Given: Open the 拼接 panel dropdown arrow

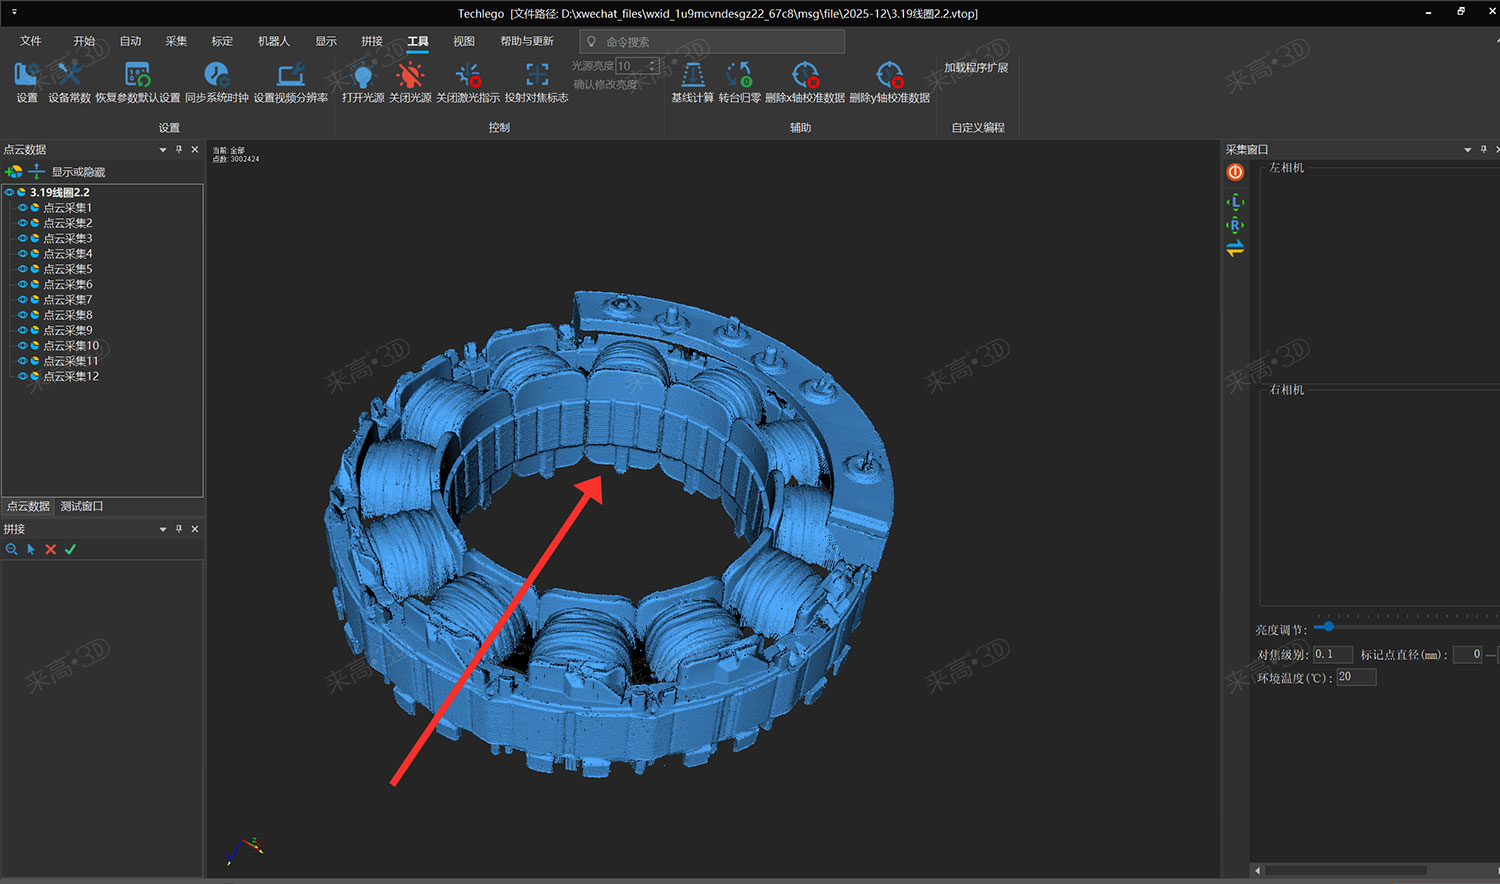Looking at the screenshot, I should click(x=163, y=529).
